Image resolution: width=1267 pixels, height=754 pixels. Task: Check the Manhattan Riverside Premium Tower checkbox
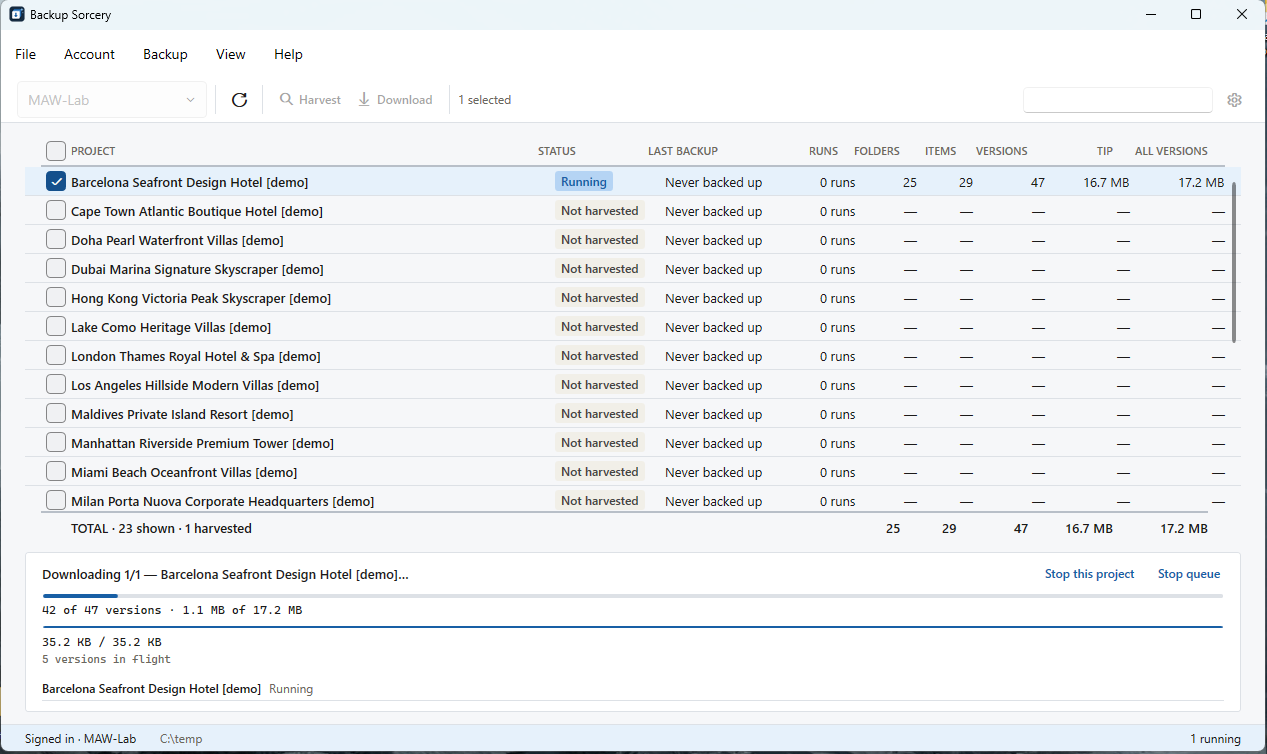point(56,443)
